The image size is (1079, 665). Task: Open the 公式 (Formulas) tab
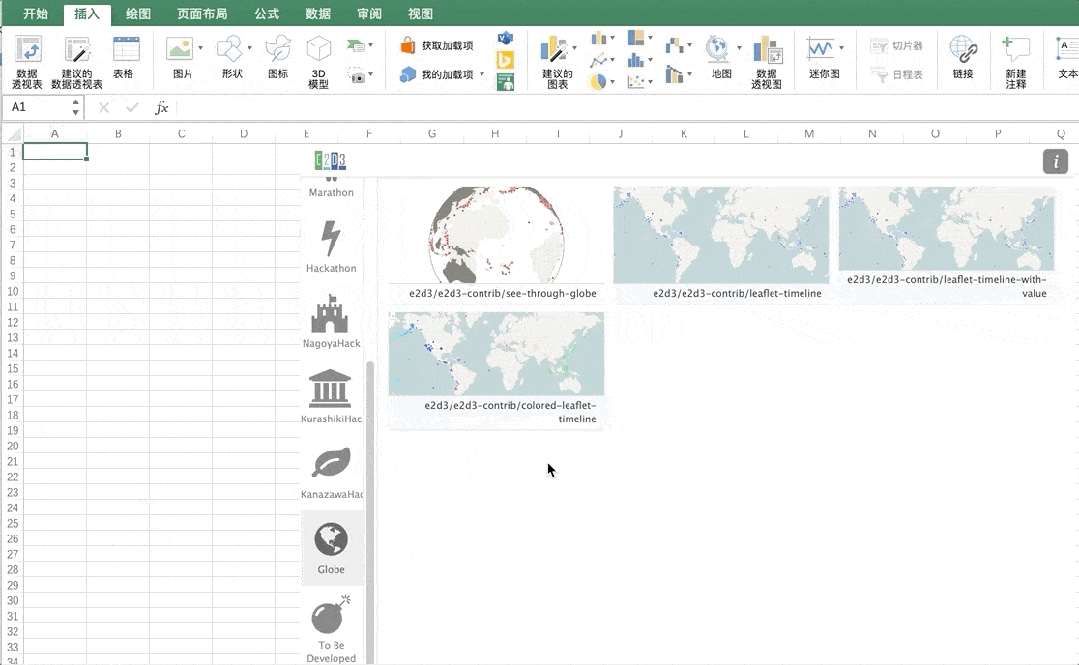click(266, 14)
